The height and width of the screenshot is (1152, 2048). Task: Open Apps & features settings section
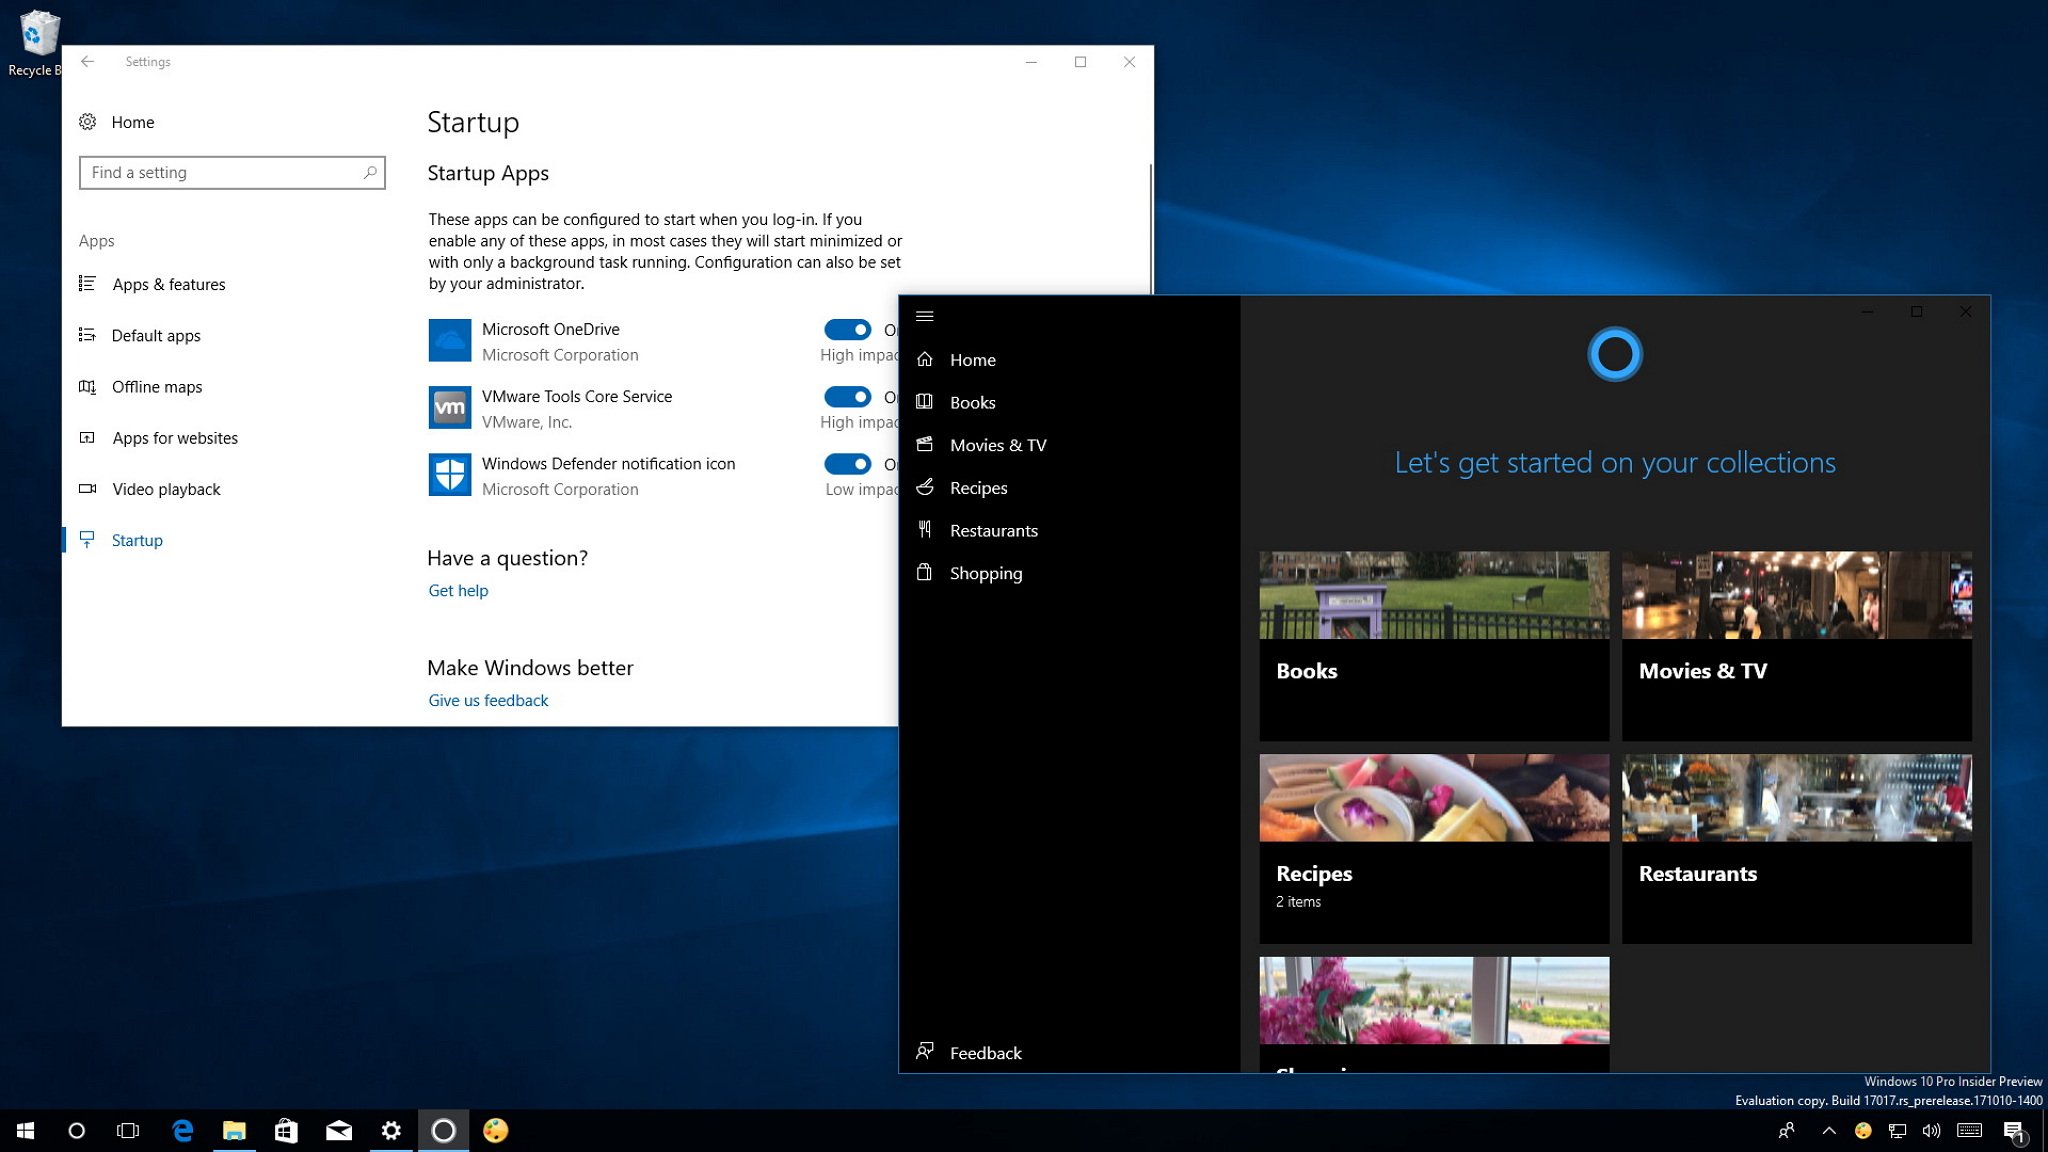(167, 283)
